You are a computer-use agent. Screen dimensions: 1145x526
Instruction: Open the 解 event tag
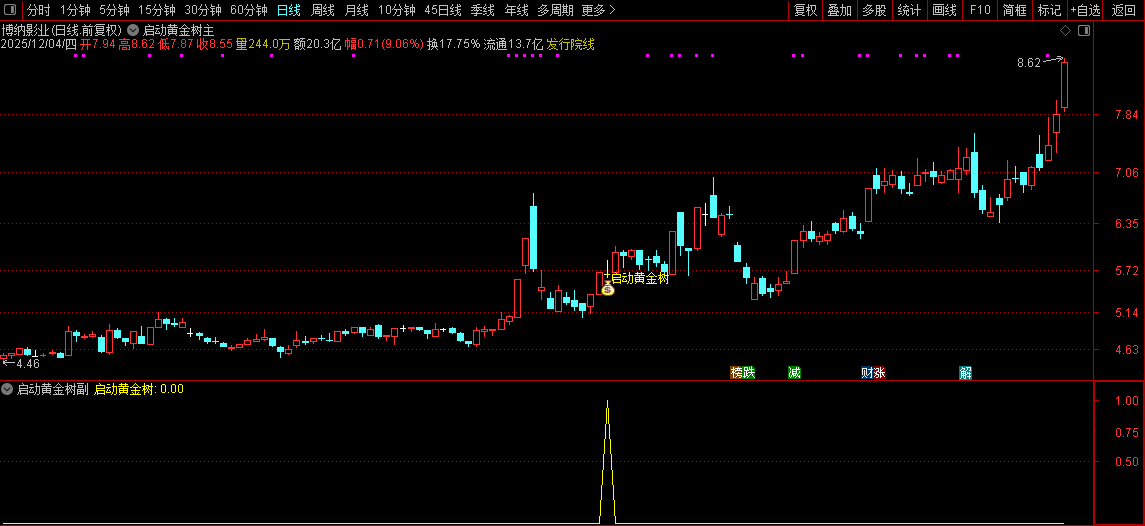click(965, 373)
